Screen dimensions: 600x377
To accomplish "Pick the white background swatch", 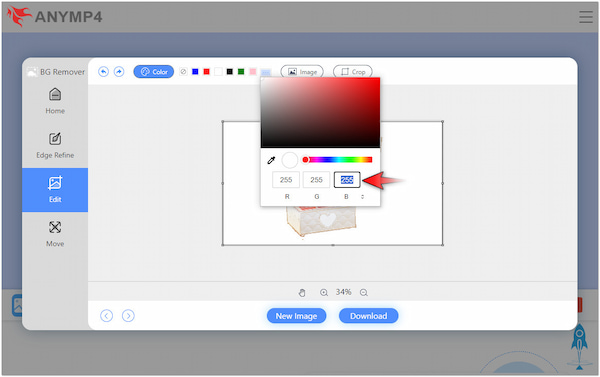I will coord(218,72).
